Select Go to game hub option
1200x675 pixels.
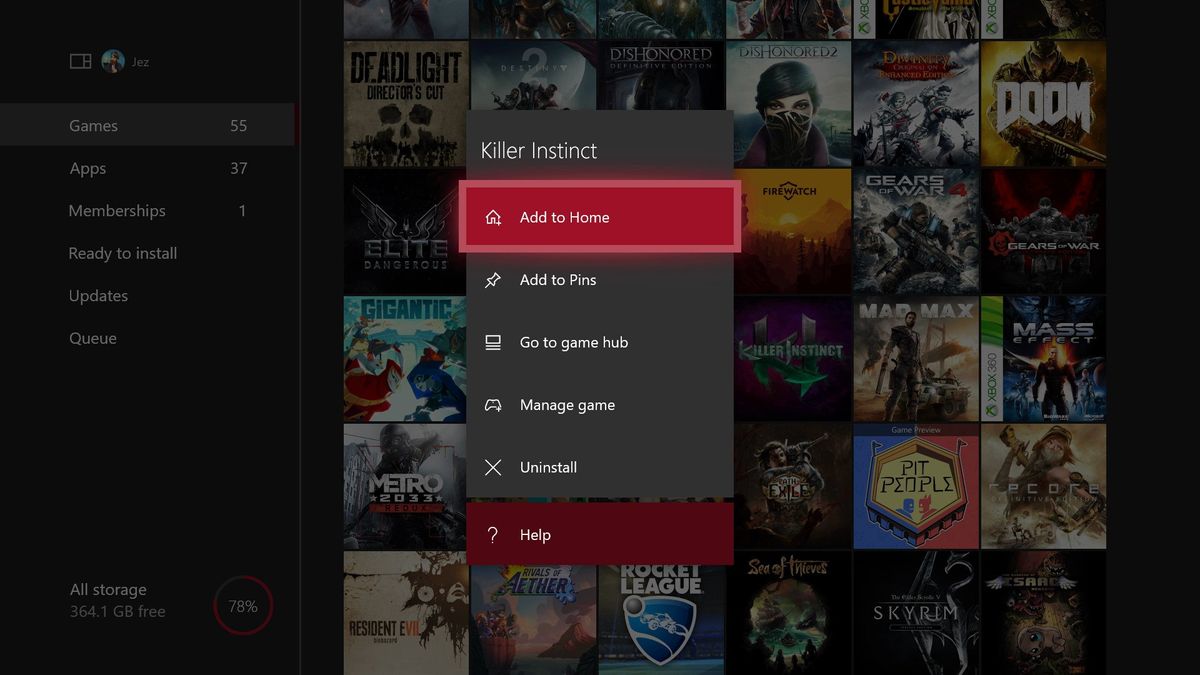573,342
